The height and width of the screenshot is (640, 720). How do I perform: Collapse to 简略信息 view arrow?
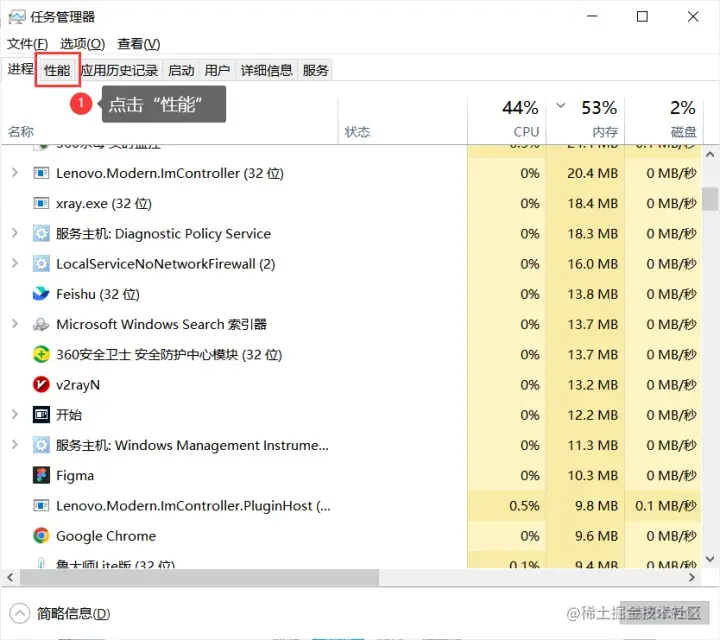20,613
